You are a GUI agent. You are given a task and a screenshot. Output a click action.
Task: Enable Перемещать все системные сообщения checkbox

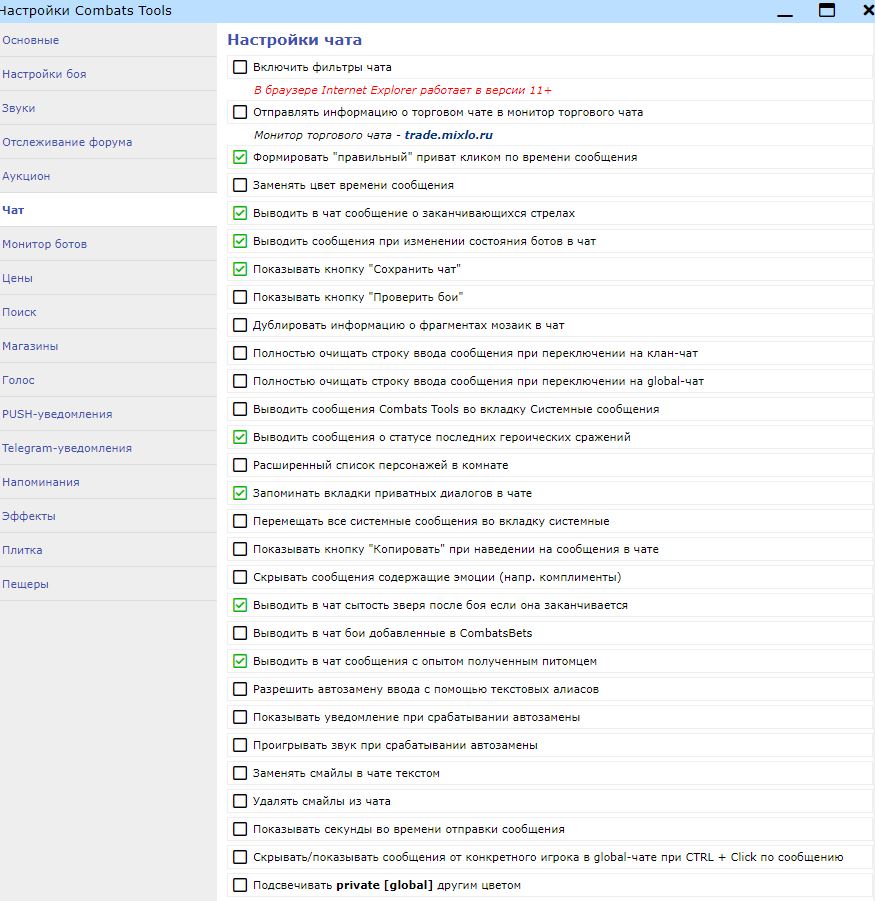pos(240,521)
